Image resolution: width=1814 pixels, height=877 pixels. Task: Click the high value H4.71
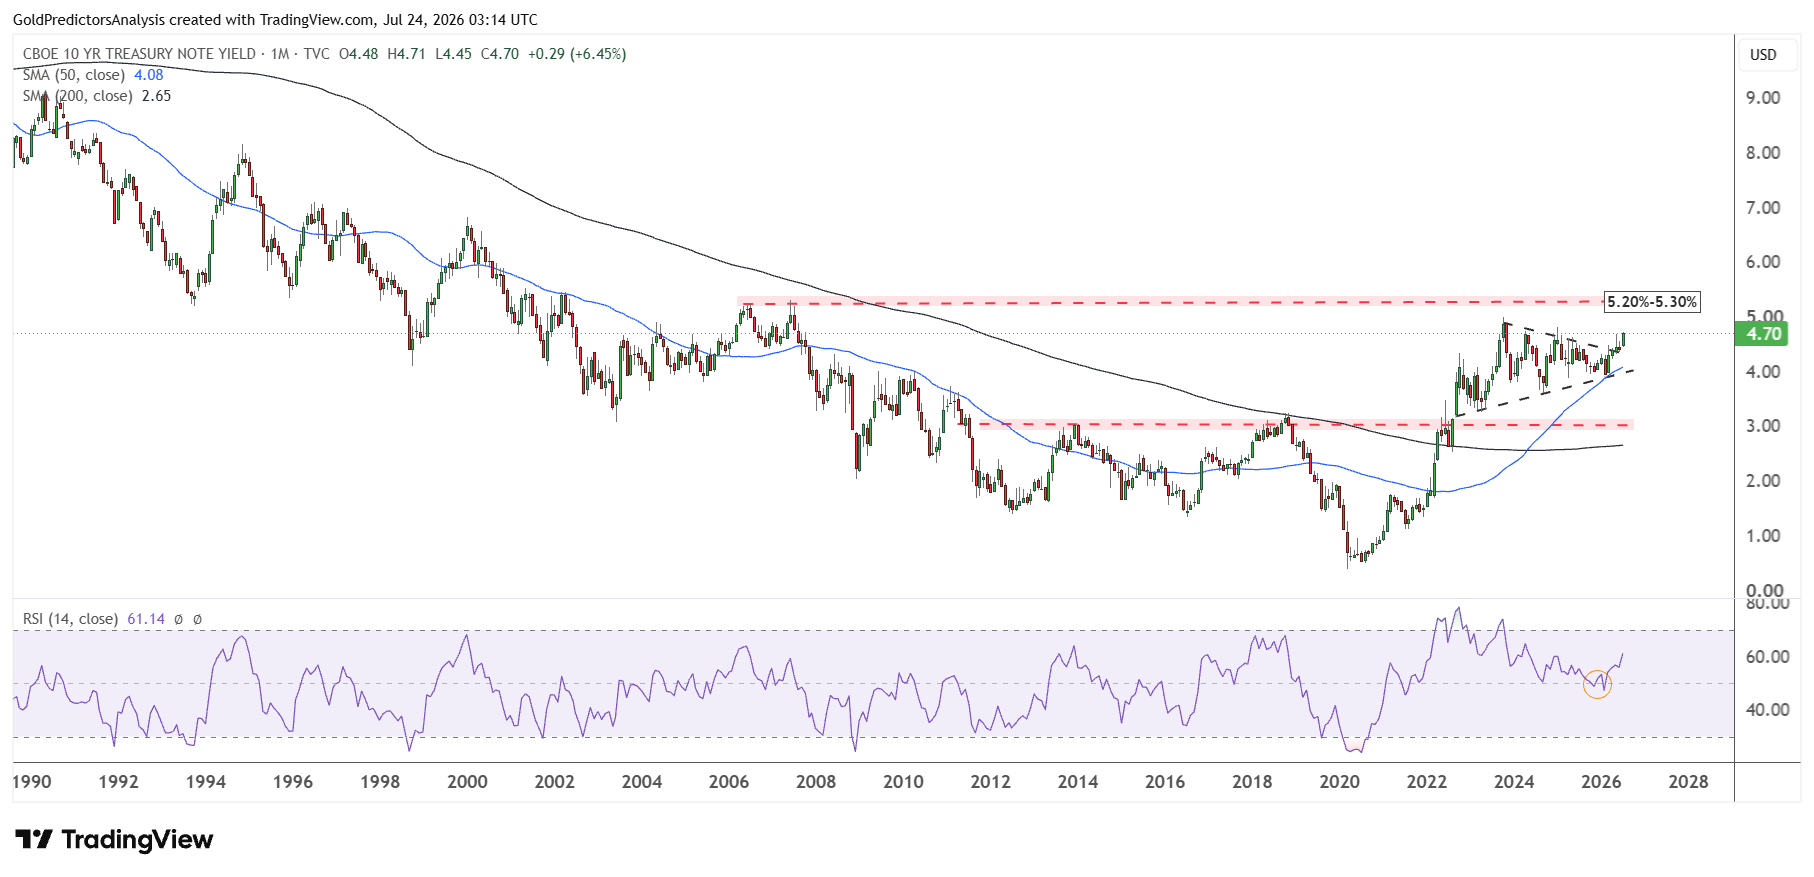tap(407, 54)
